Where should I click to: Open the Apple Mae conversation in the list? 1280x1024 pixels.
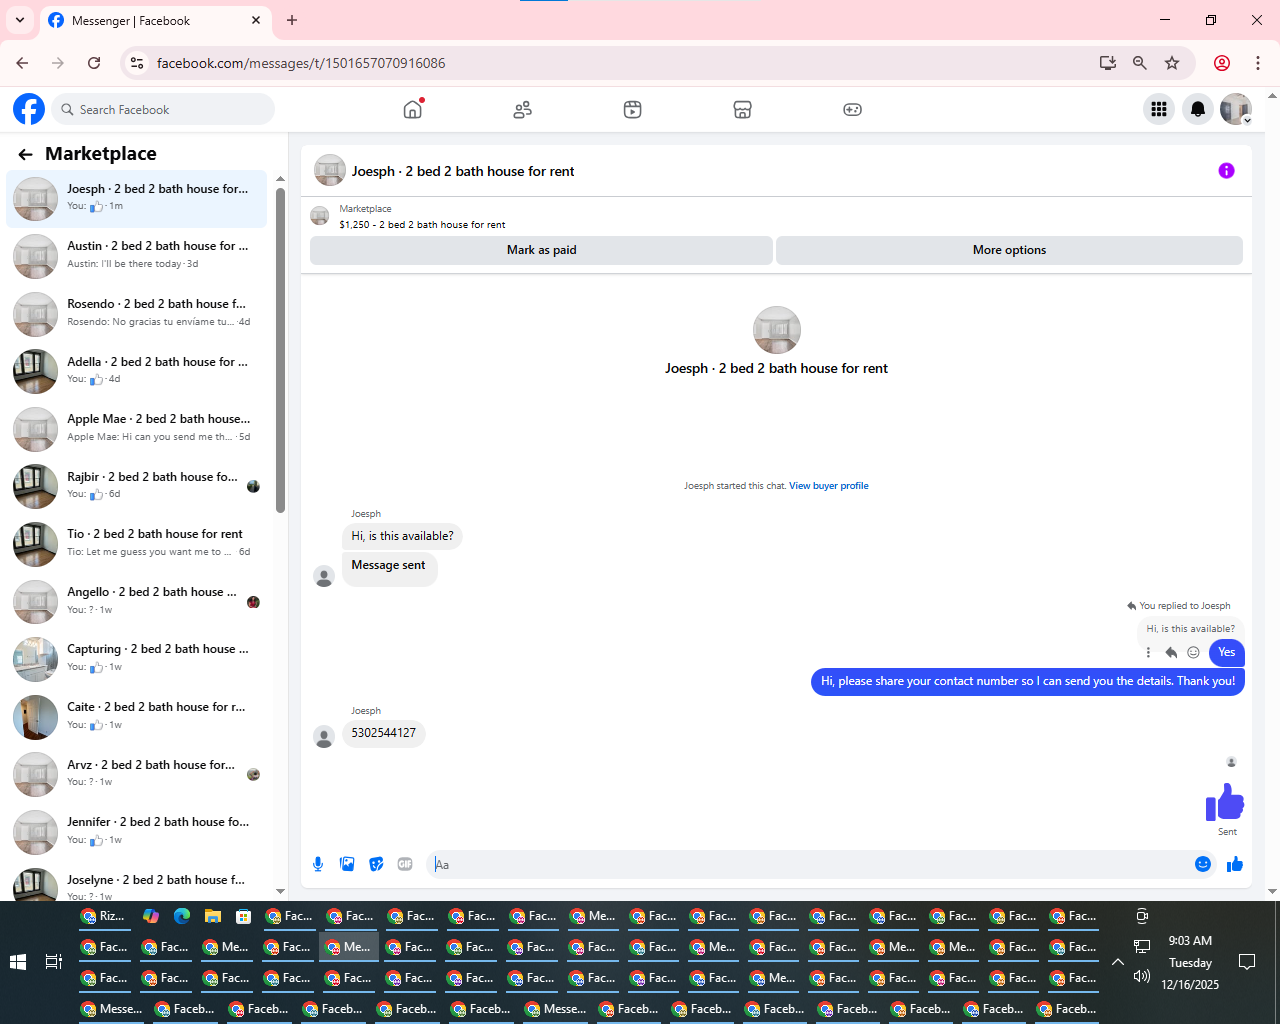point(137,428)
